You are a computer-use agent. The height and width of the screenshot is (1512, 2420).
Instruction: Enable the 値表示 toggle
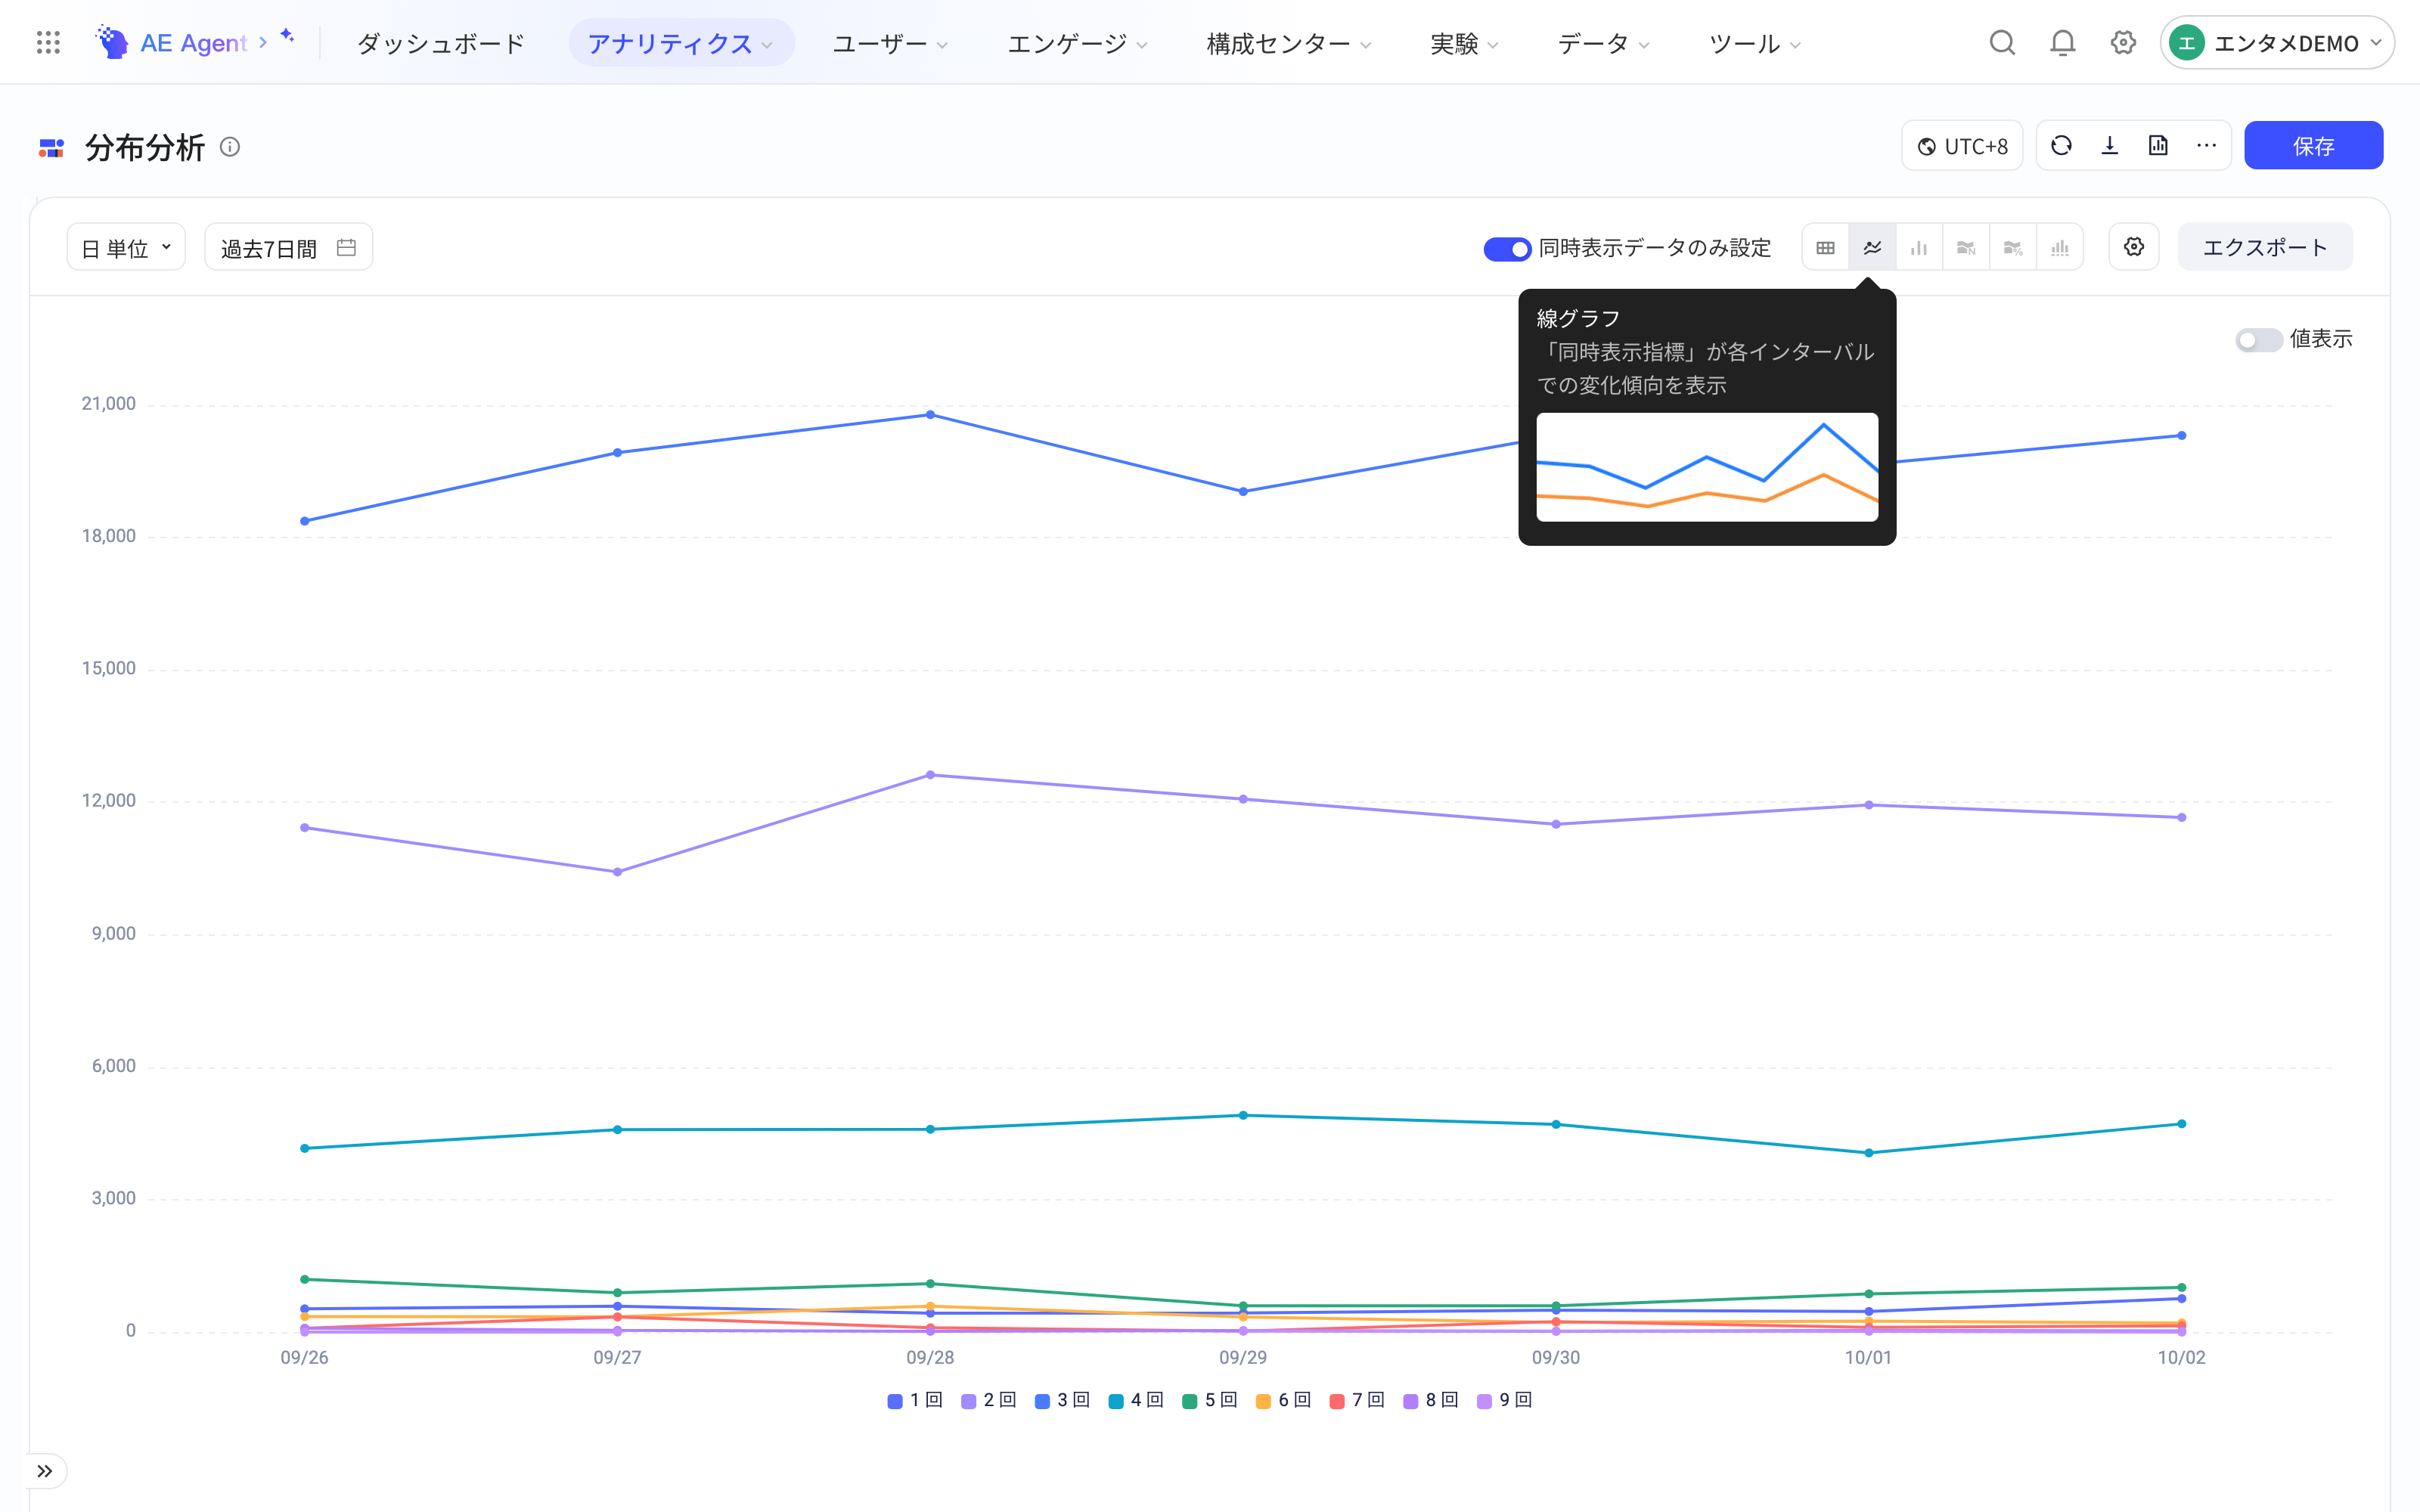(x=2258, y=340)
